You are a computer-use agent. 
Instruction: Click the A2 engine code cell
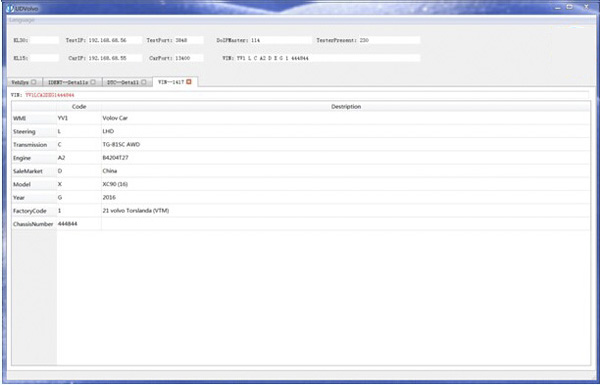click(79, 158)
